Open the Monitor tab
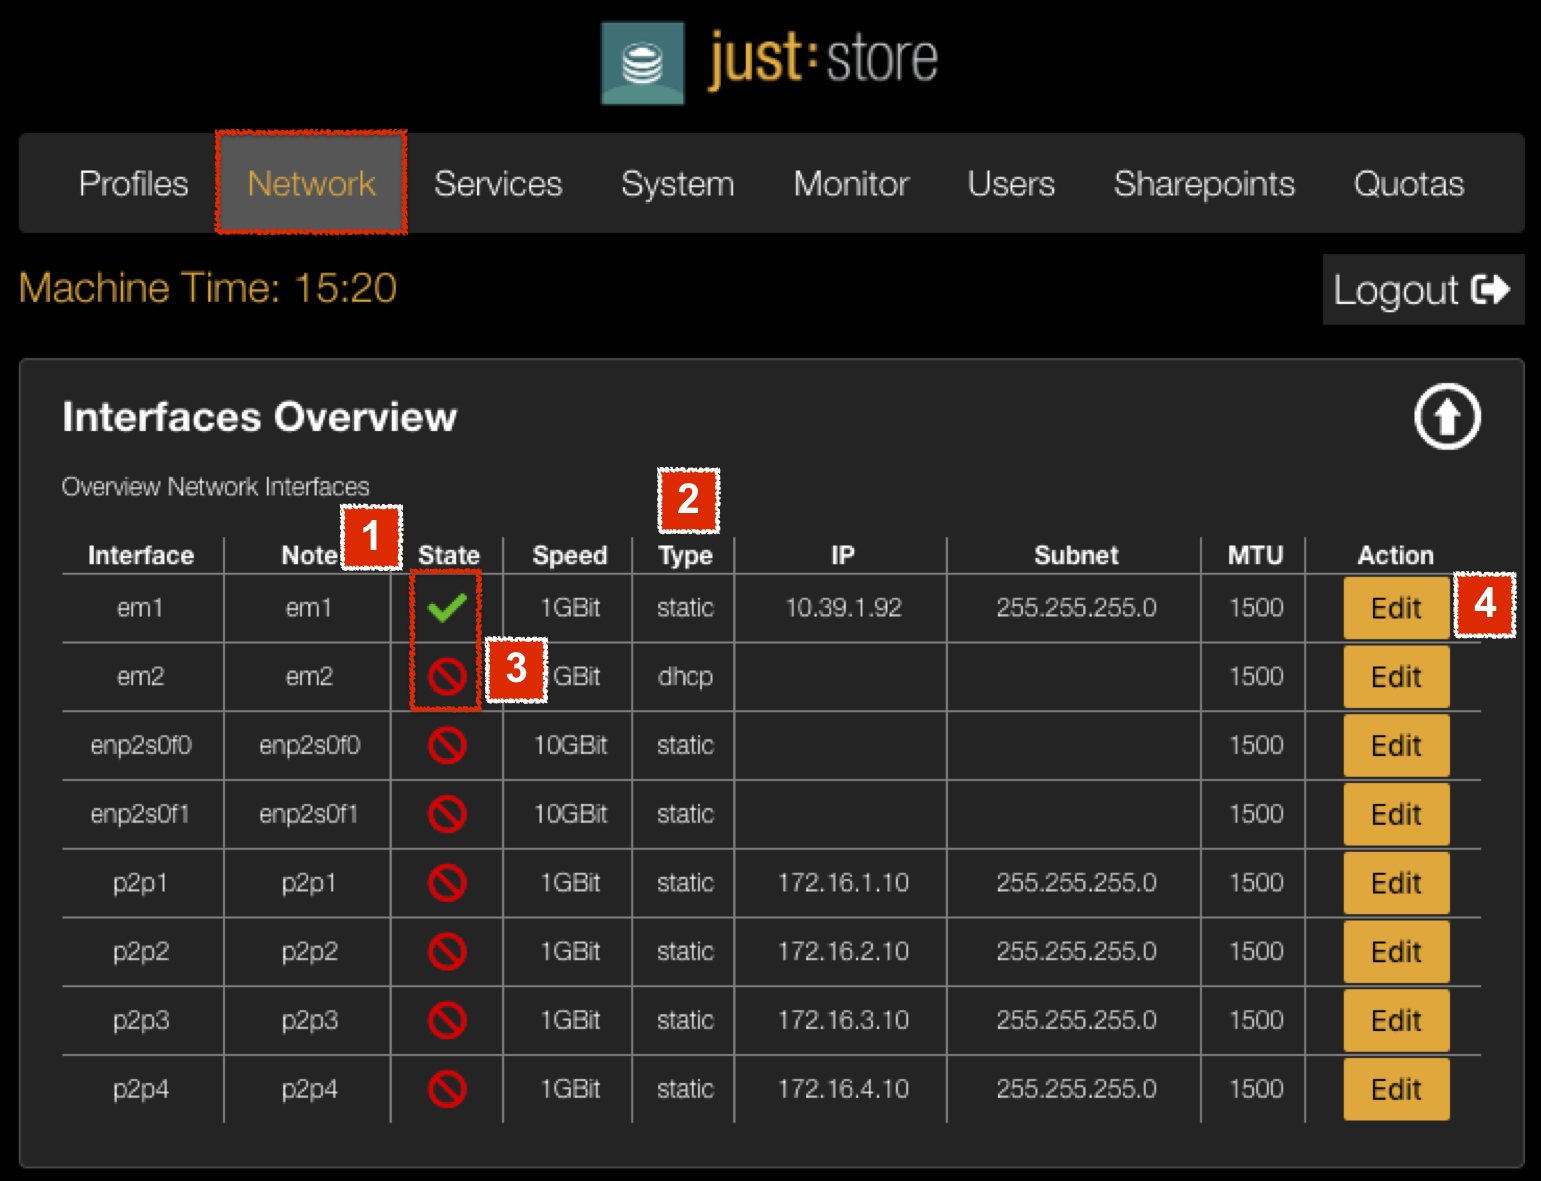Viewport: 1541px width, 1181px height. coord(851,183)
